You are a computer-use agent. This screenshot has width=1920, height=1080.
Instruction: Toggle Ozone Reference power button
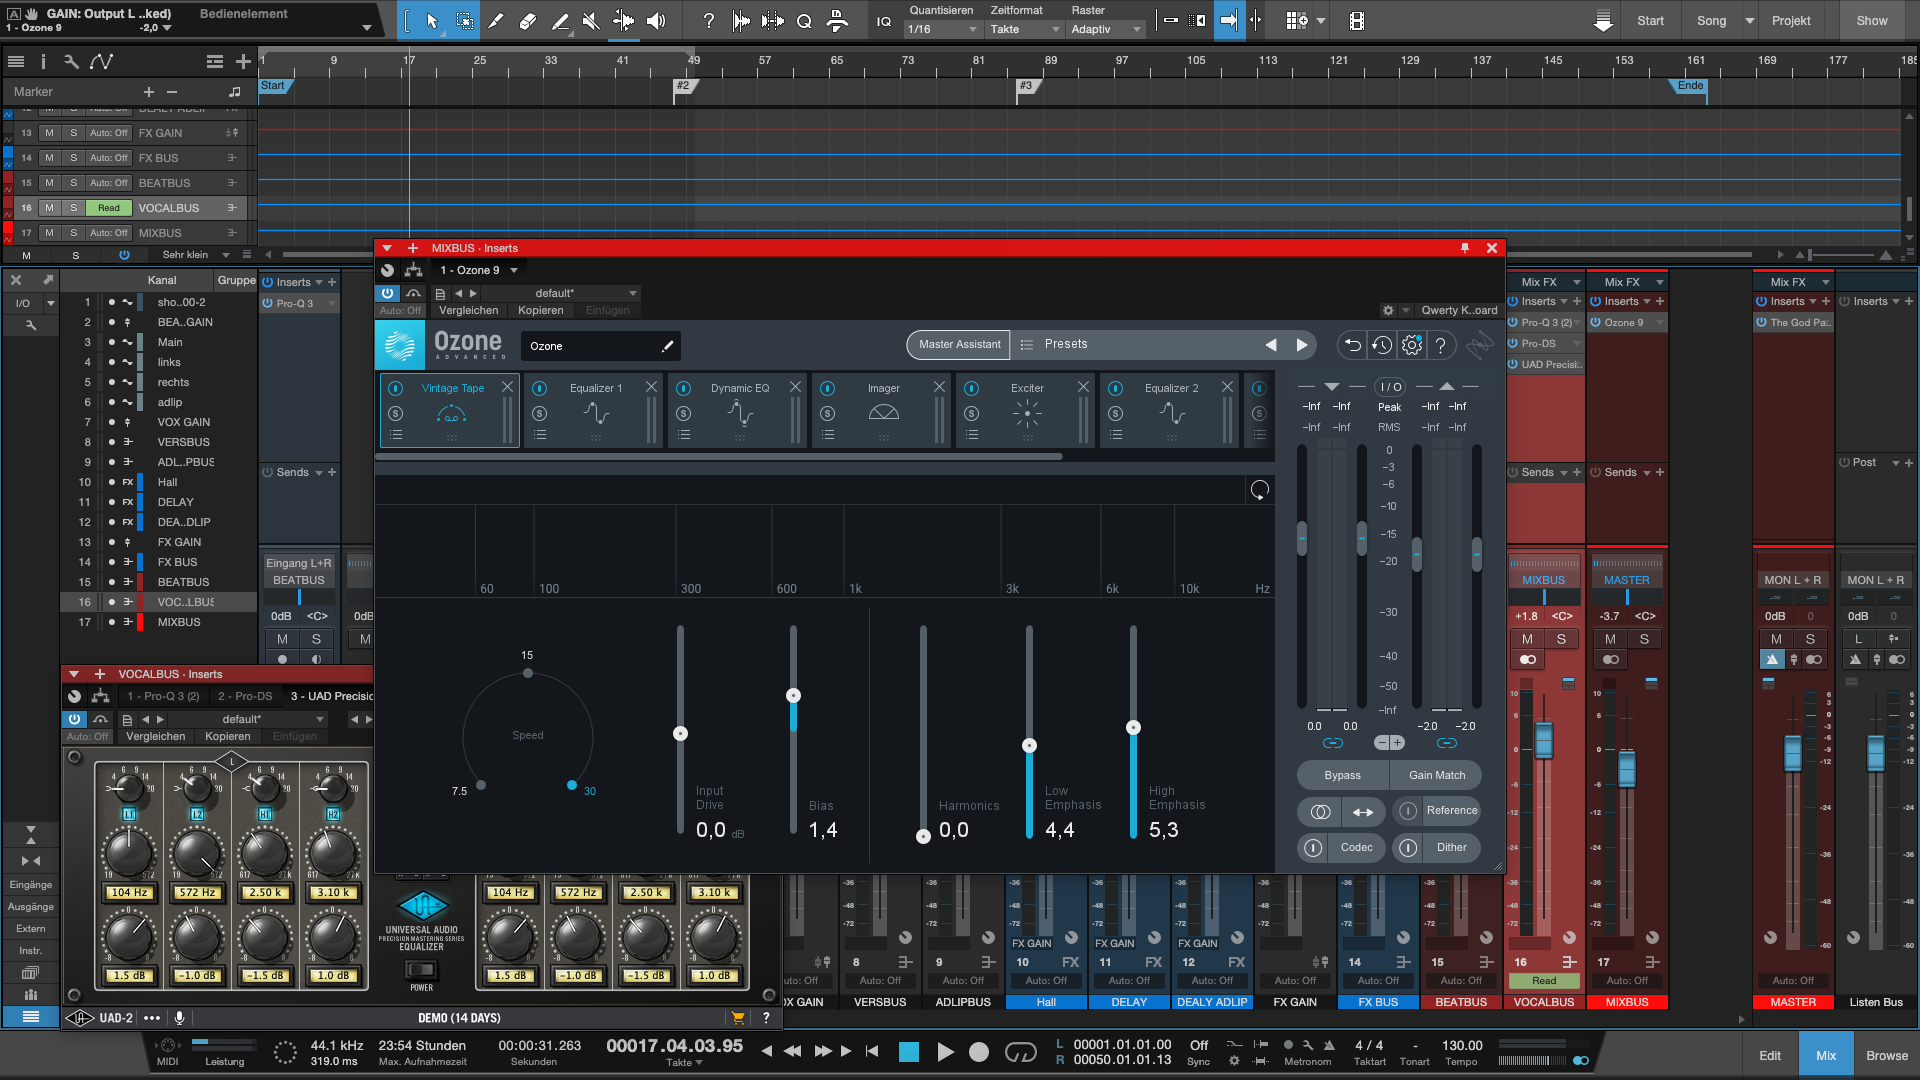pyautogui.click(x=1408, y=811)
